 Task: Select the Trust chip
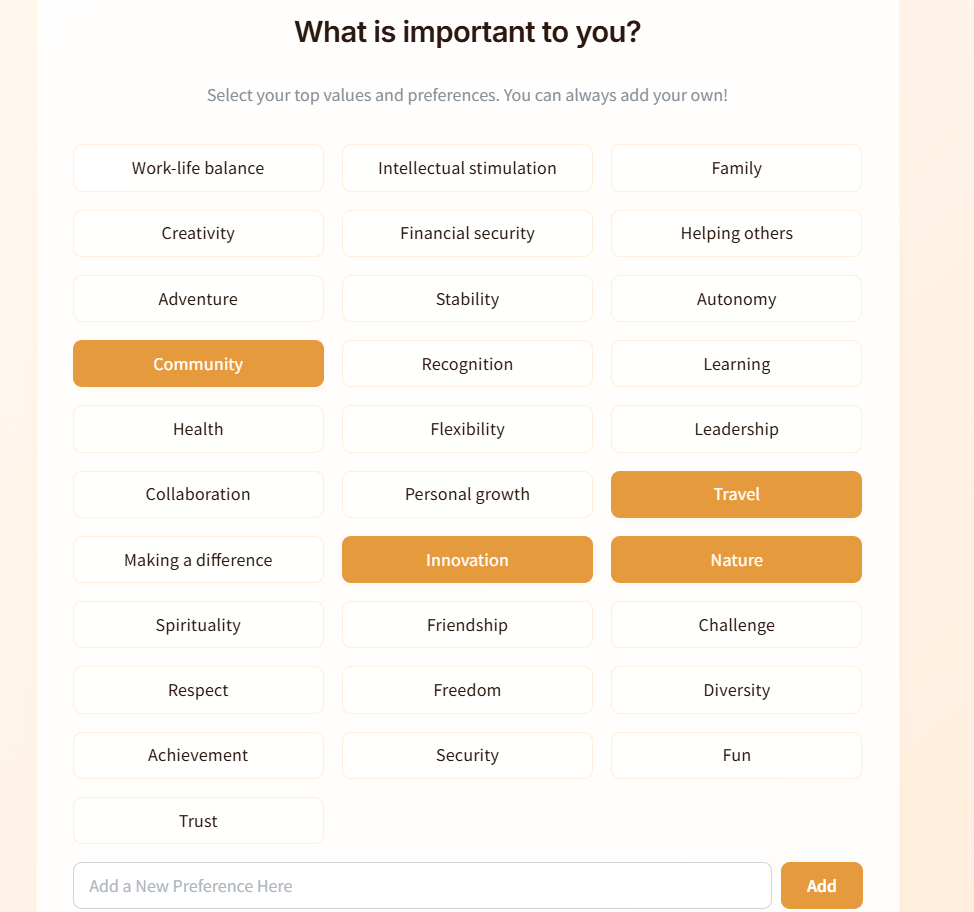click(198, 821)
